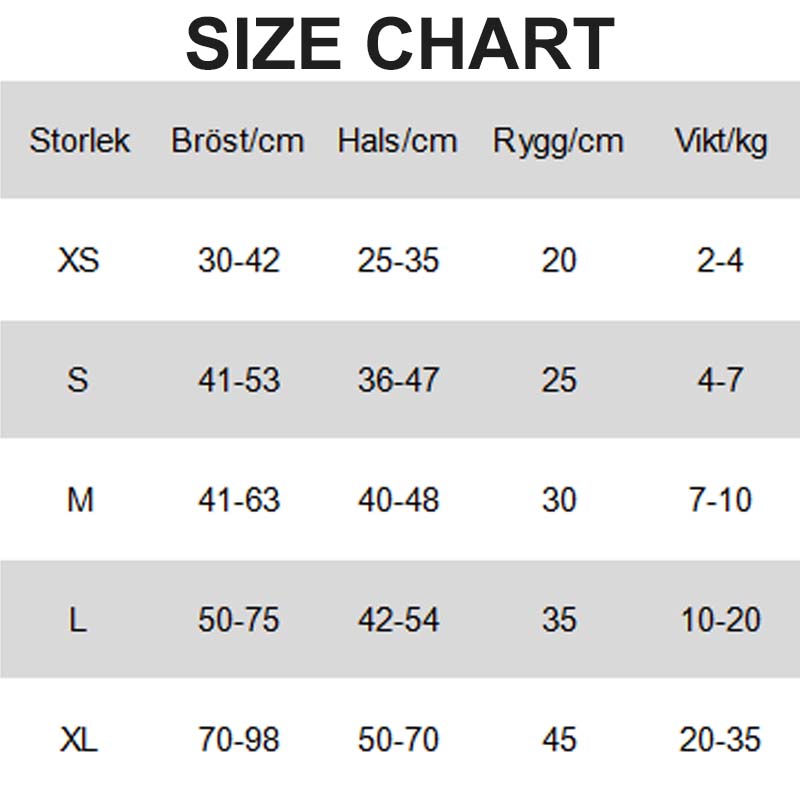
Task: Click the 30-42 chest value
Action: [239, 260]
